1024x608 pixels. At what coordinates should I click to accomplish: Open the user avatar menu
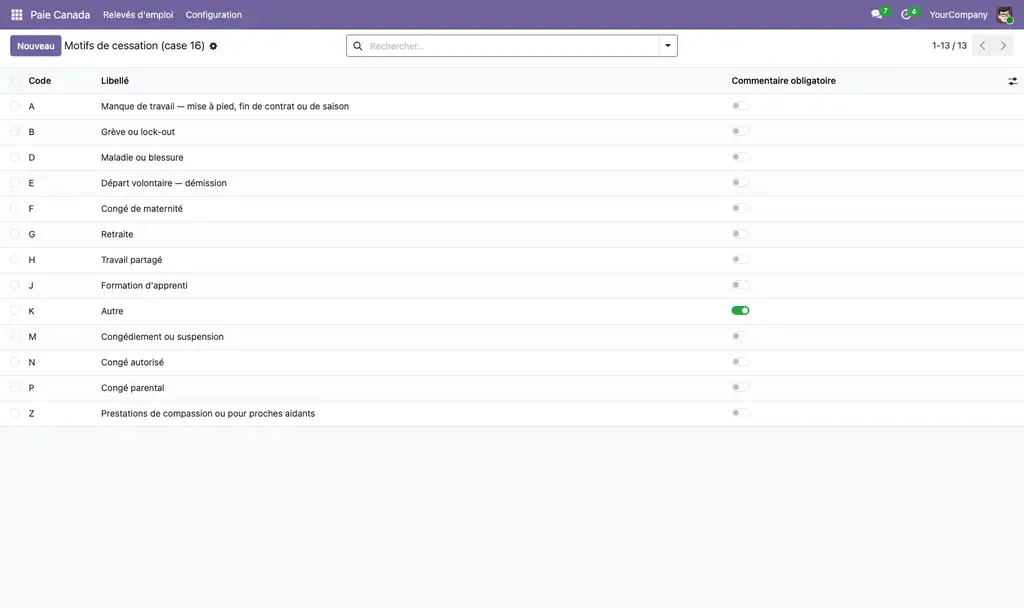coord(1004,14)
